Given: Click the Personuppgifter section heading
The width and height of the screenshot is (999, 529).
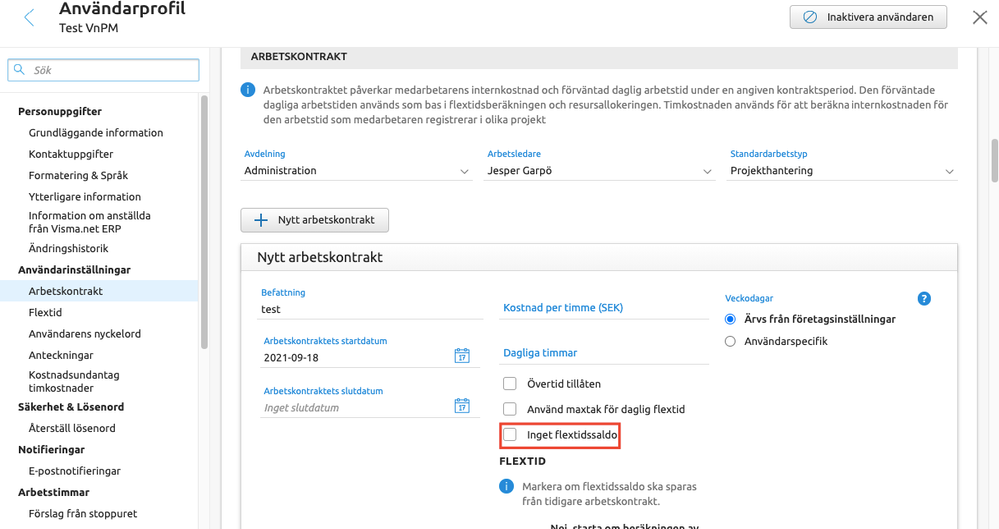Looking at the screenshot, I should tap(60, 112).
